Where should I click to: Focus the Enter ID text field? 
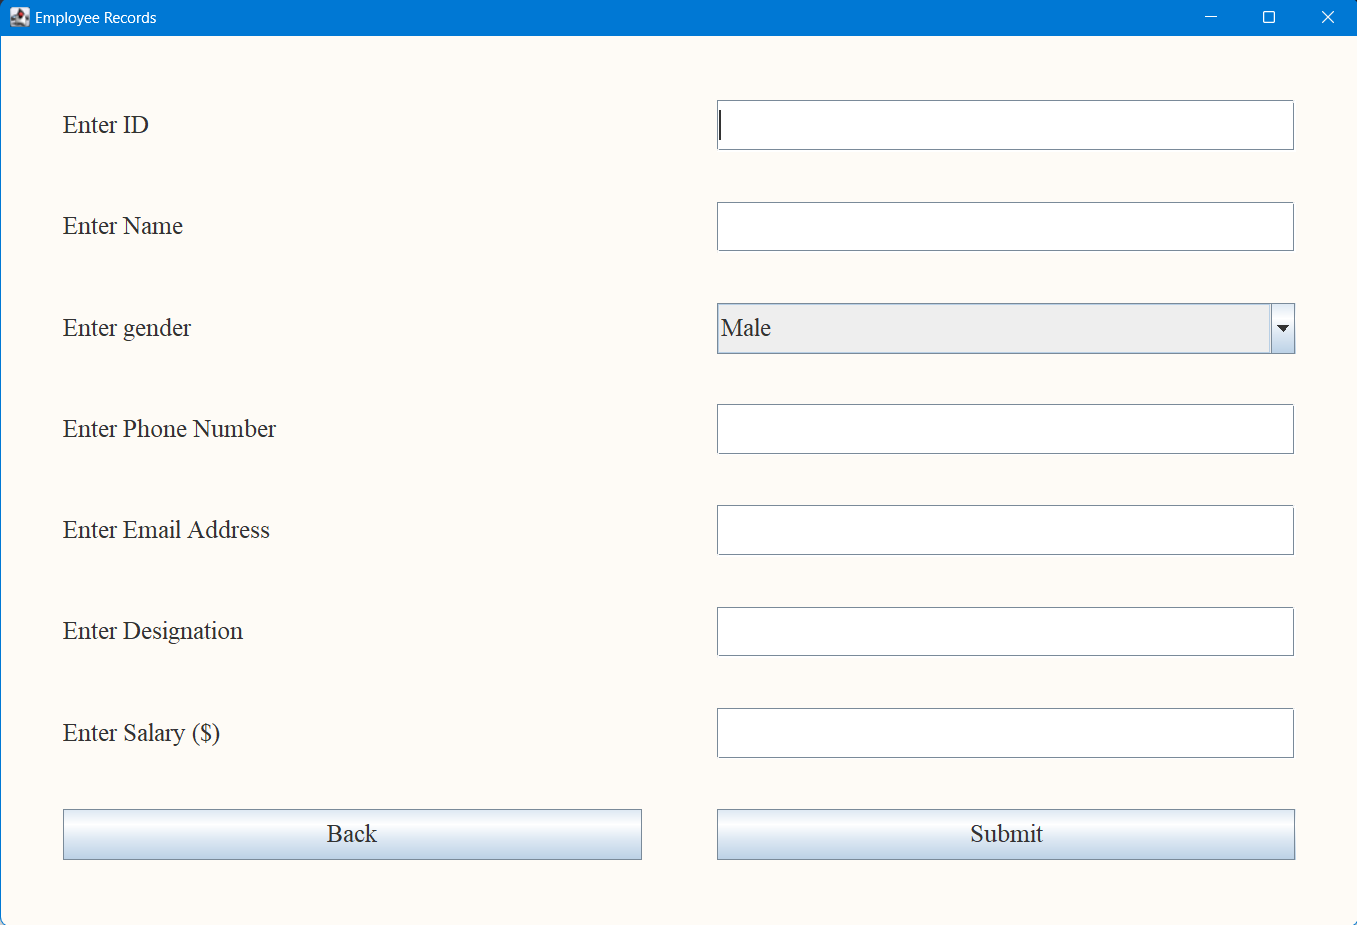[x=1005, y=125]
